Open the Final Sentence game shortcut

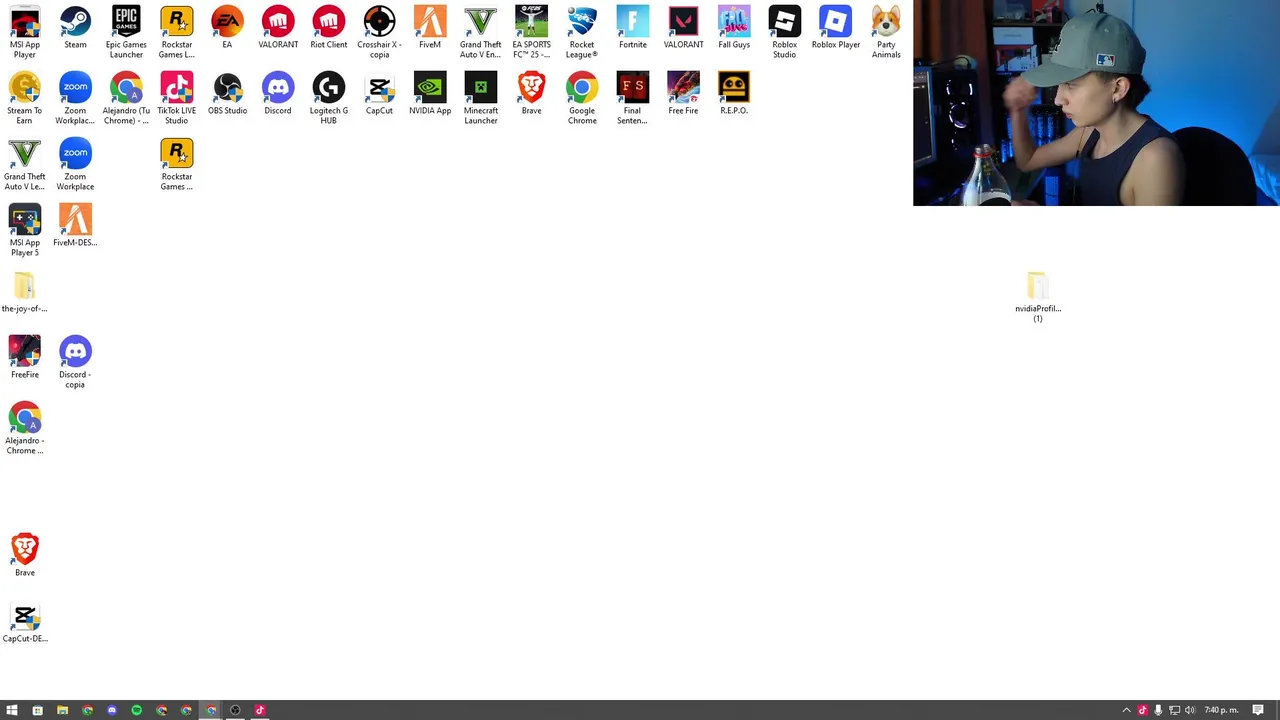[x=633, y=98]
